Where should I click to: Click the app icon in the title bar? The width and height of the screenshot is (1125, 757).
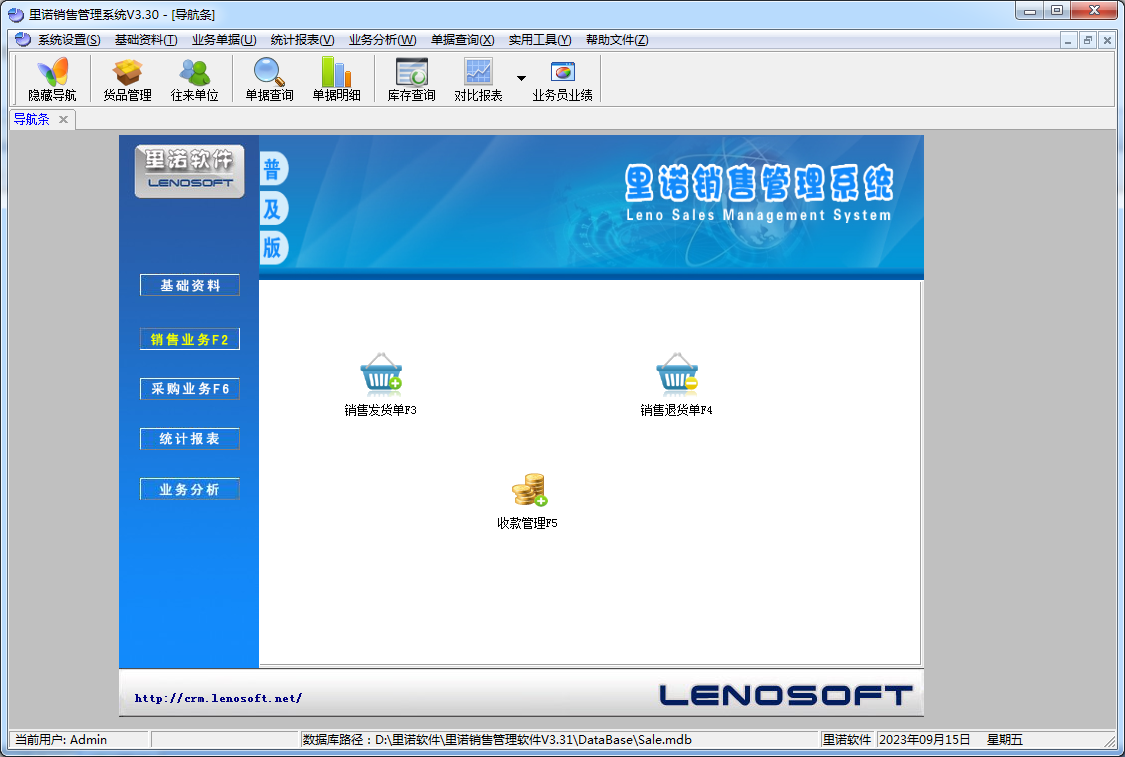click(16, 14)
